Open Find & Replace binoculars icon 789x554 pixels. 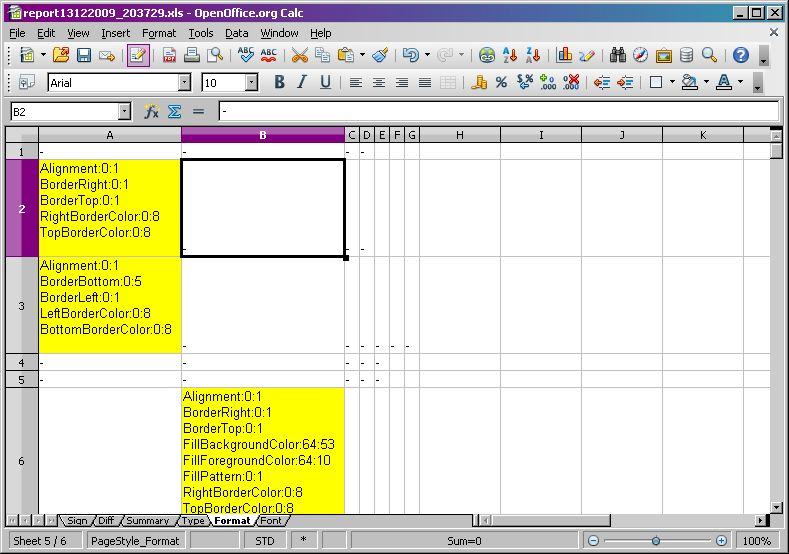[617, 56]
